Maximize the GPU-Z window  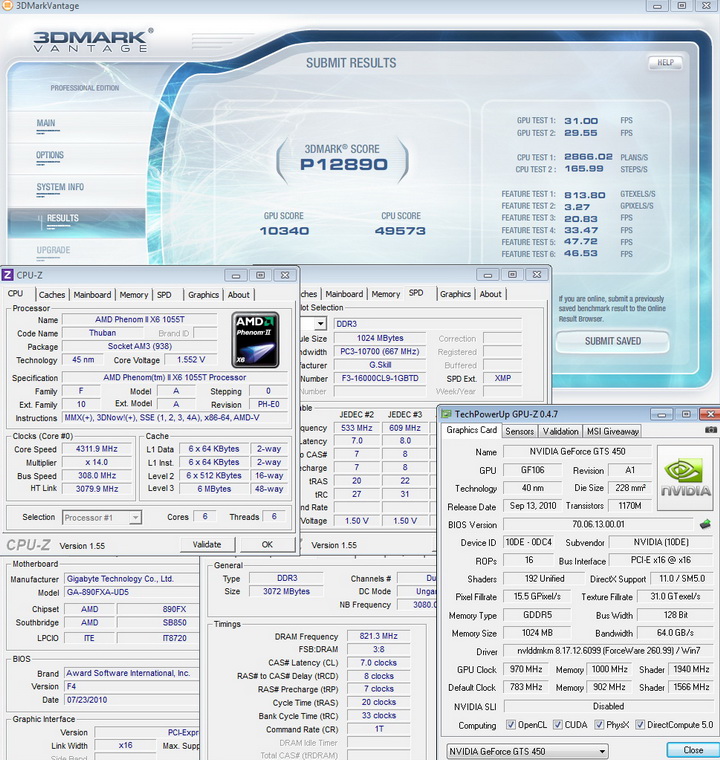[x=686, y=414]
